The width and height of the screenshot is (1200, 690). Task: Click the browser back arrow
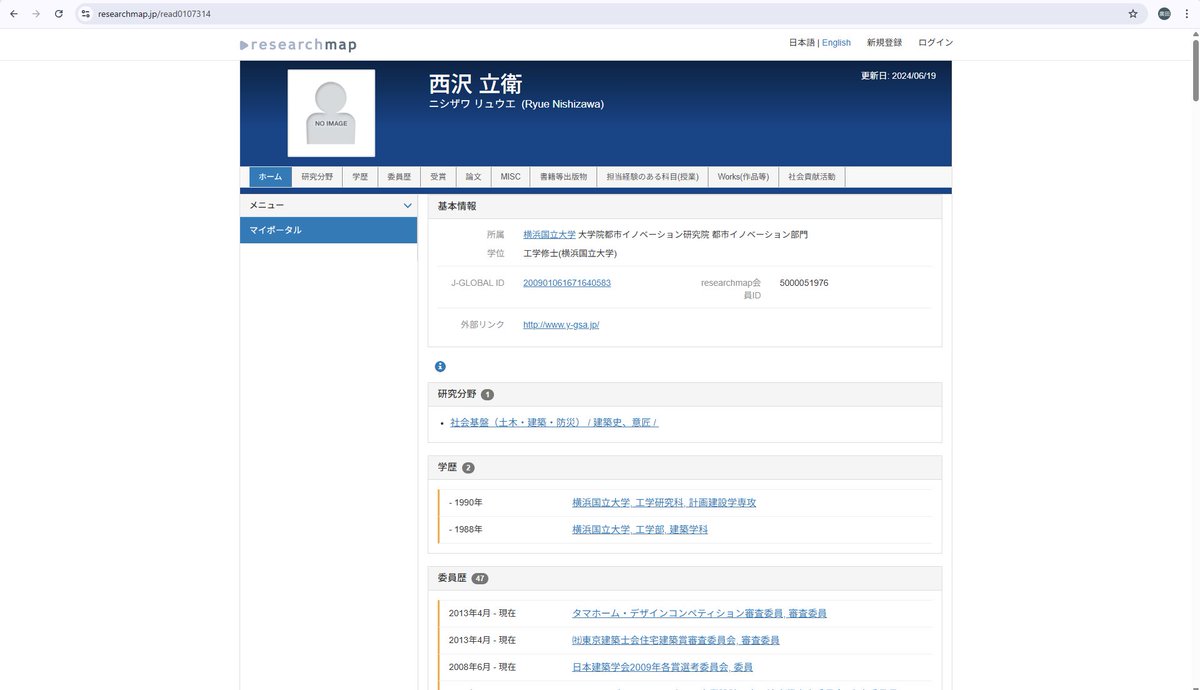coord(13,14)
